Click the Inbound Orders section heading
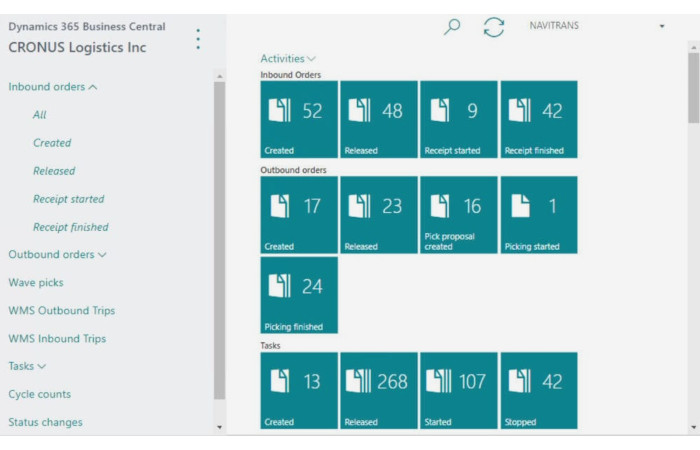The height and width of the screenshot is (450, 700). click(291, 75)
